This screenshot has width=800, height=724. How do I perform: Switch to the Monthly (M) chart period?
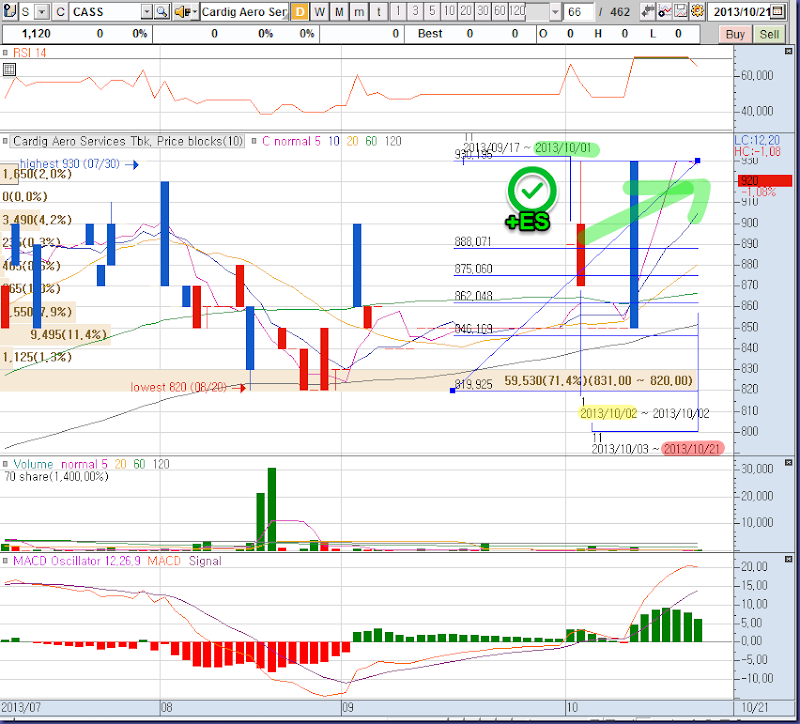click(339, 12)
